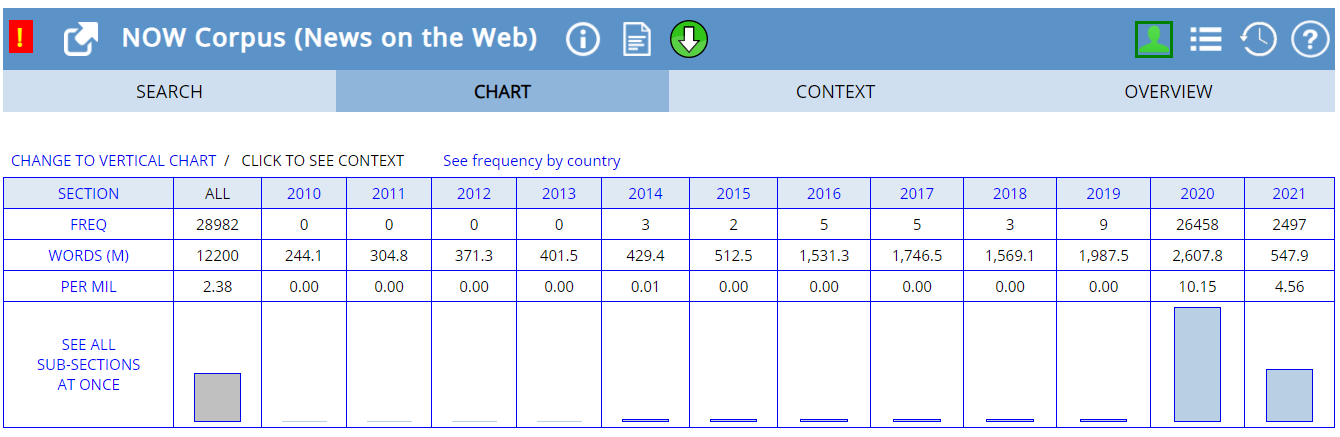
Task: Click the 2016 words value 1,531.3
Action: click(824, 256)
